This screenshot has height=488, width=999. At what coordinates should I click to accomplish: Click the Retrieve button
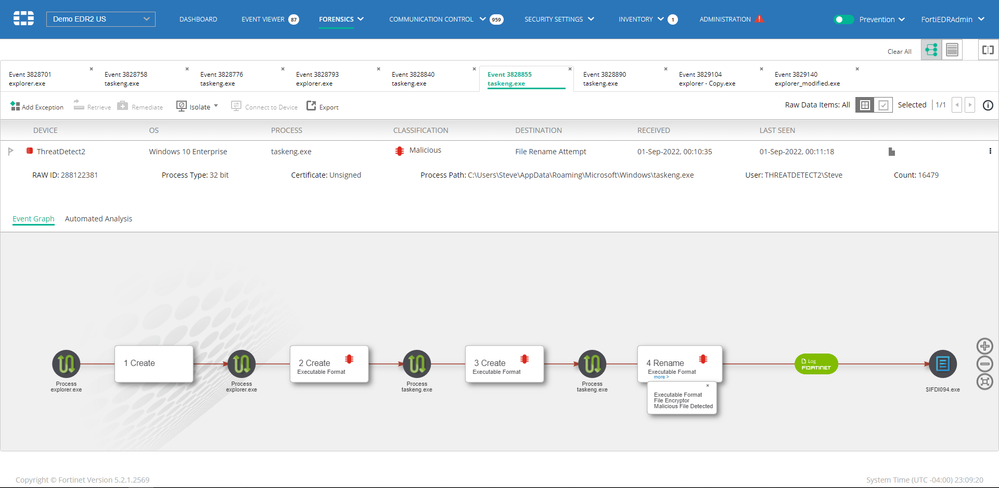tap(92, 106)
